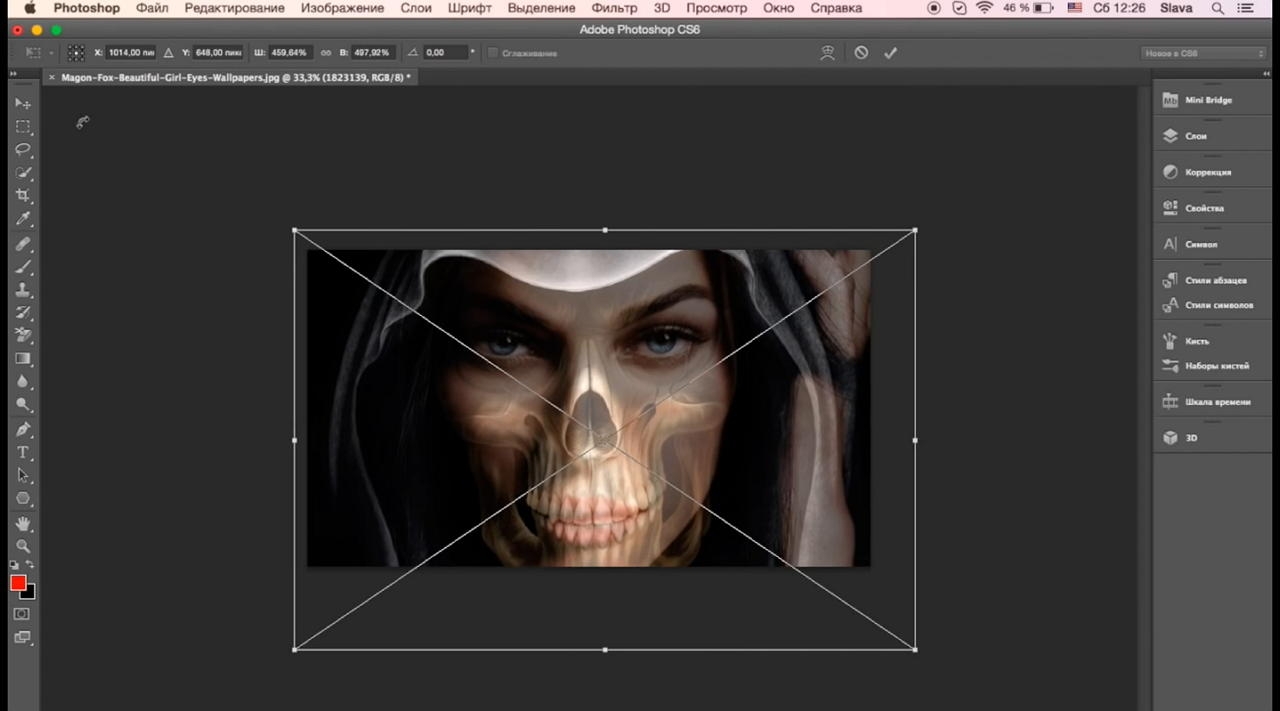Open the Шкала времени panel
The width and height of the screenshot is (1280, 711).
click(x=1211, y=402)
